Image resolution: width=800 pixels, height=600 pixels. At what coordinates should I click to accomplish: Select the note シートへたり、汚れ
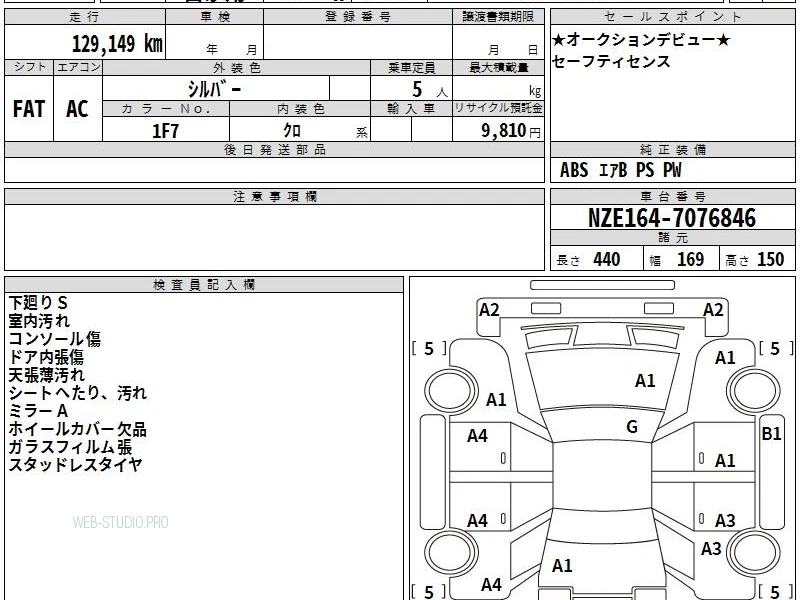[78, 393]
